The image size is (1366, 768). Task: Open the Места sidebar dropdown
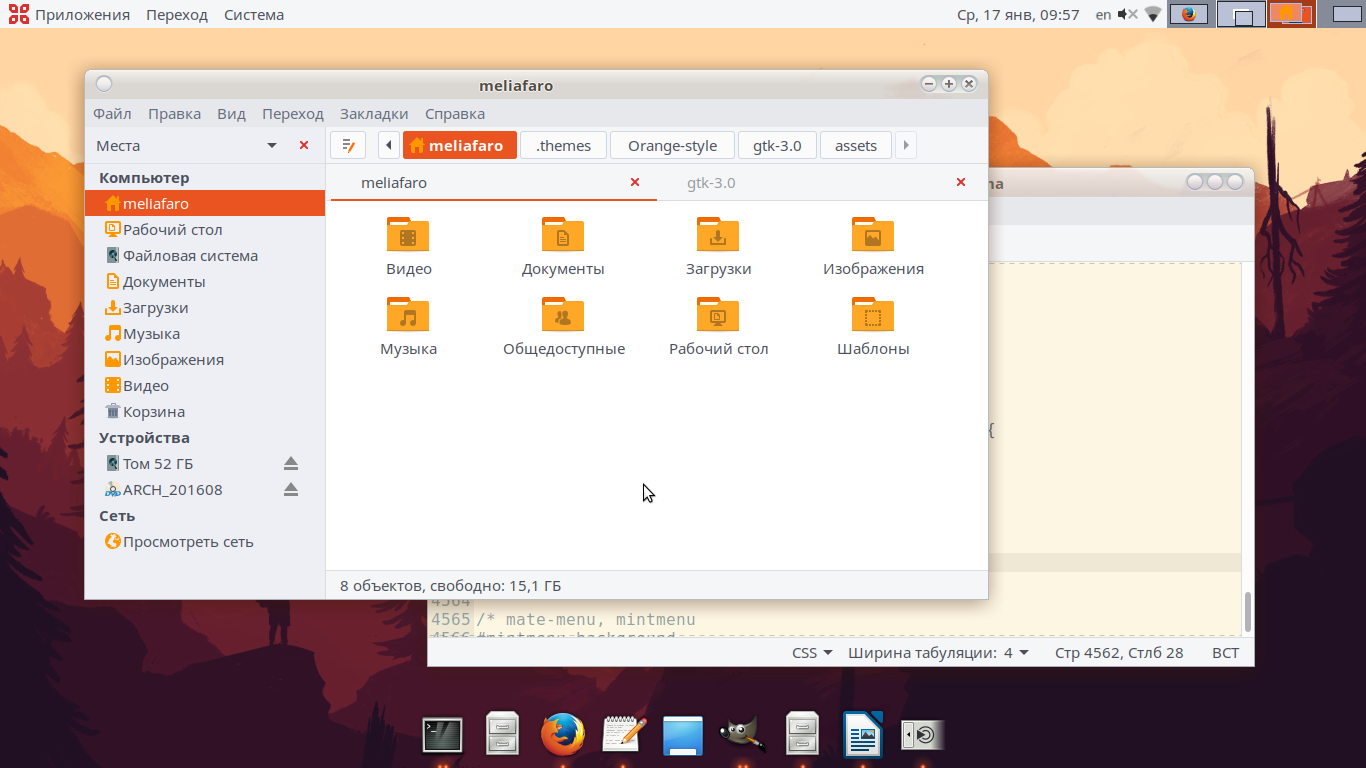click(x=272, y=146)
